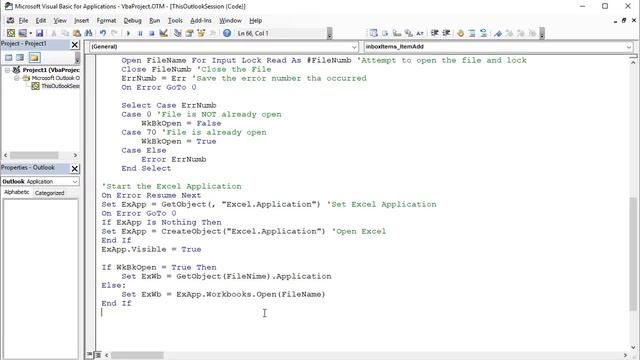Image resolution: width=640 pixels, height=360 pixels.
Task: Click the Previous Bookmark icon
Action: click(521, 33)
